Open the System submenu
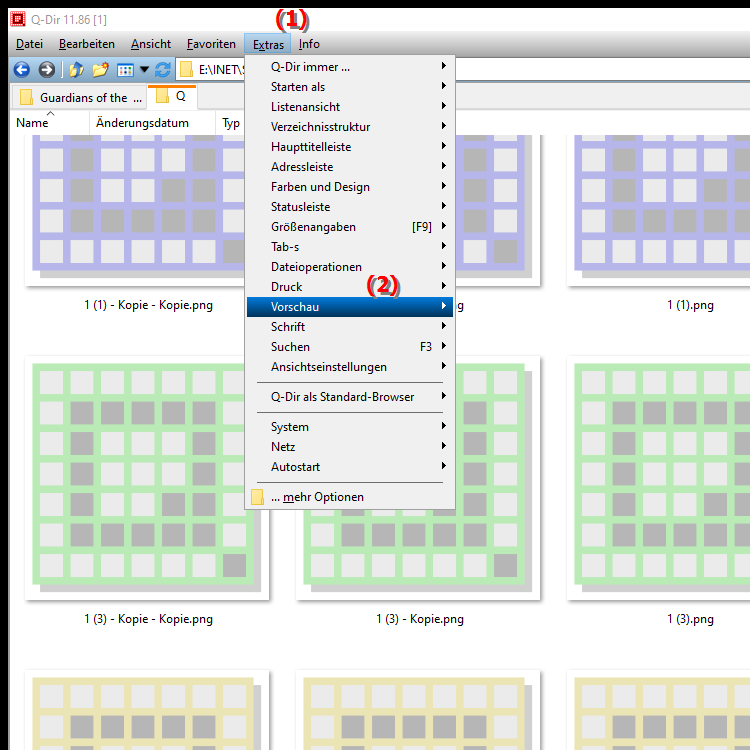The image size is (750, 750). pos(350,427)
